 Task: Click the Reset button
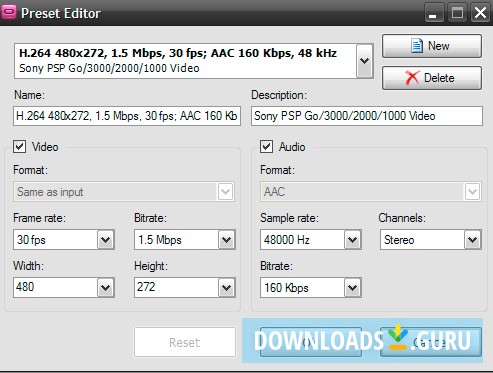pos(185,342)
